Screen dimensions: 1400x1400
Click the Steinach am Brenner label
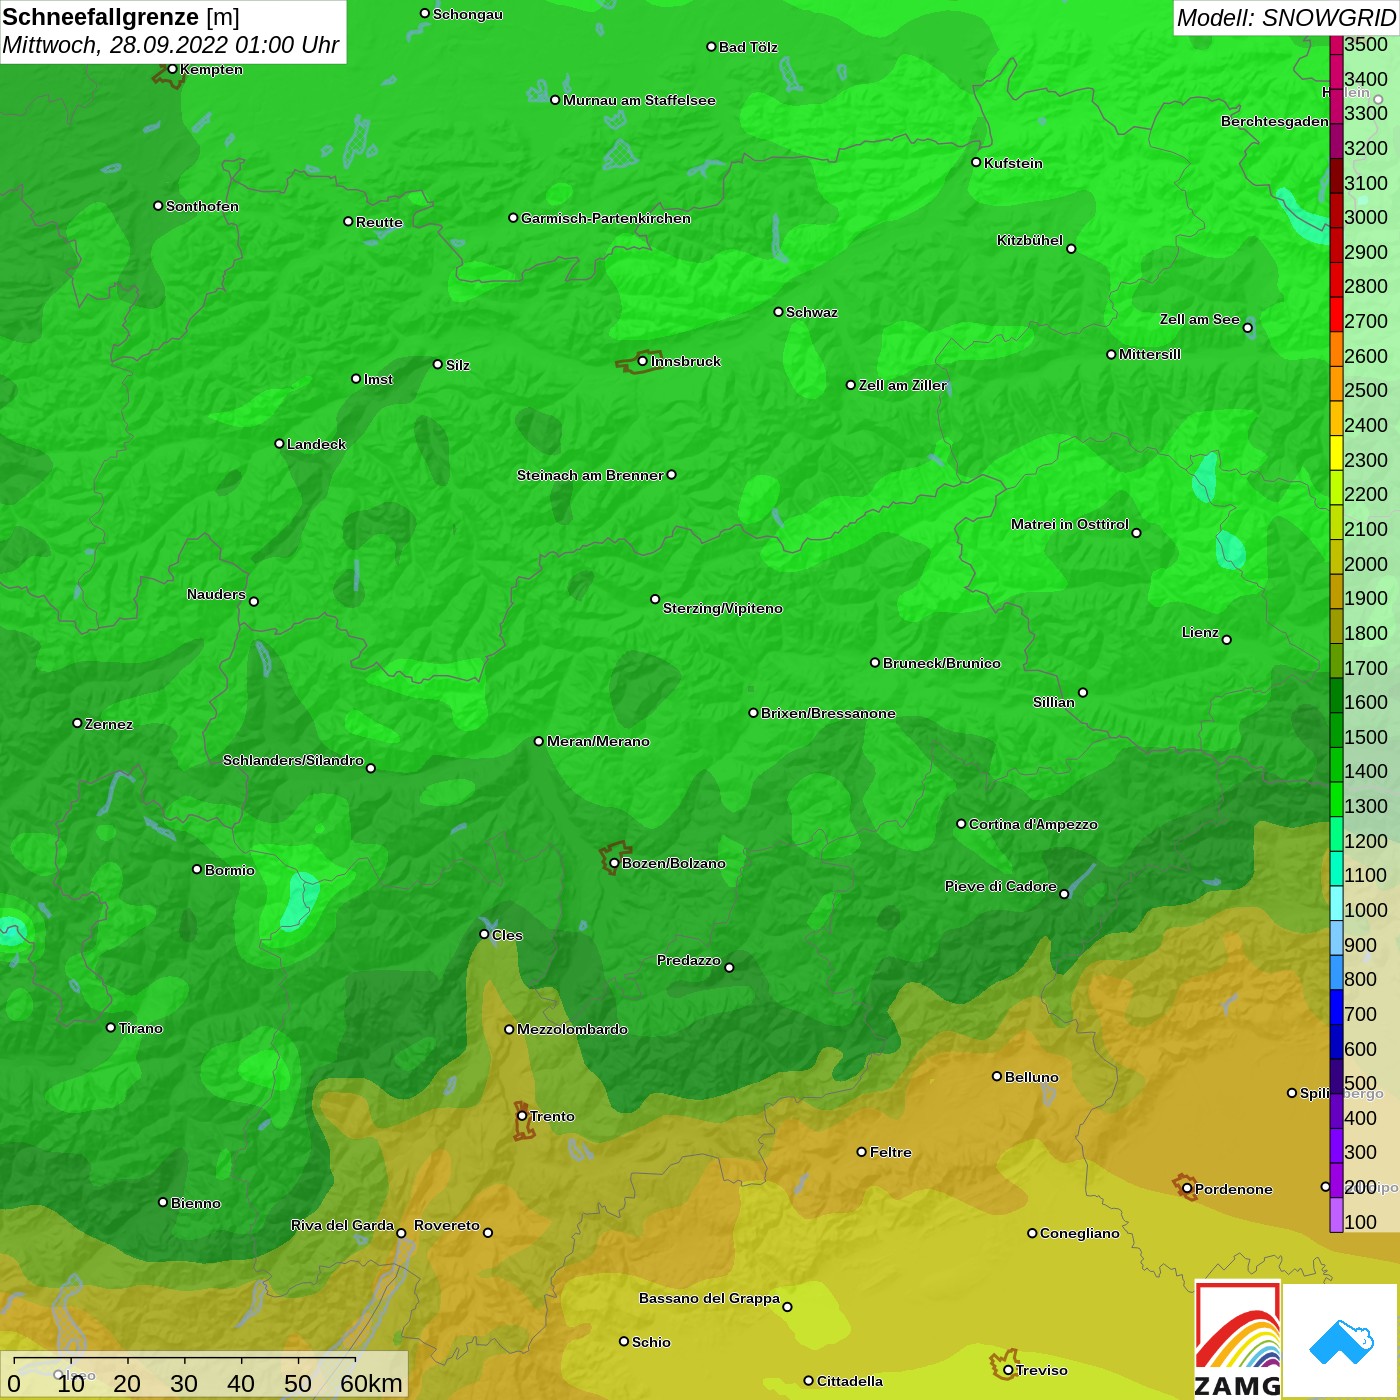click(590, 475)
